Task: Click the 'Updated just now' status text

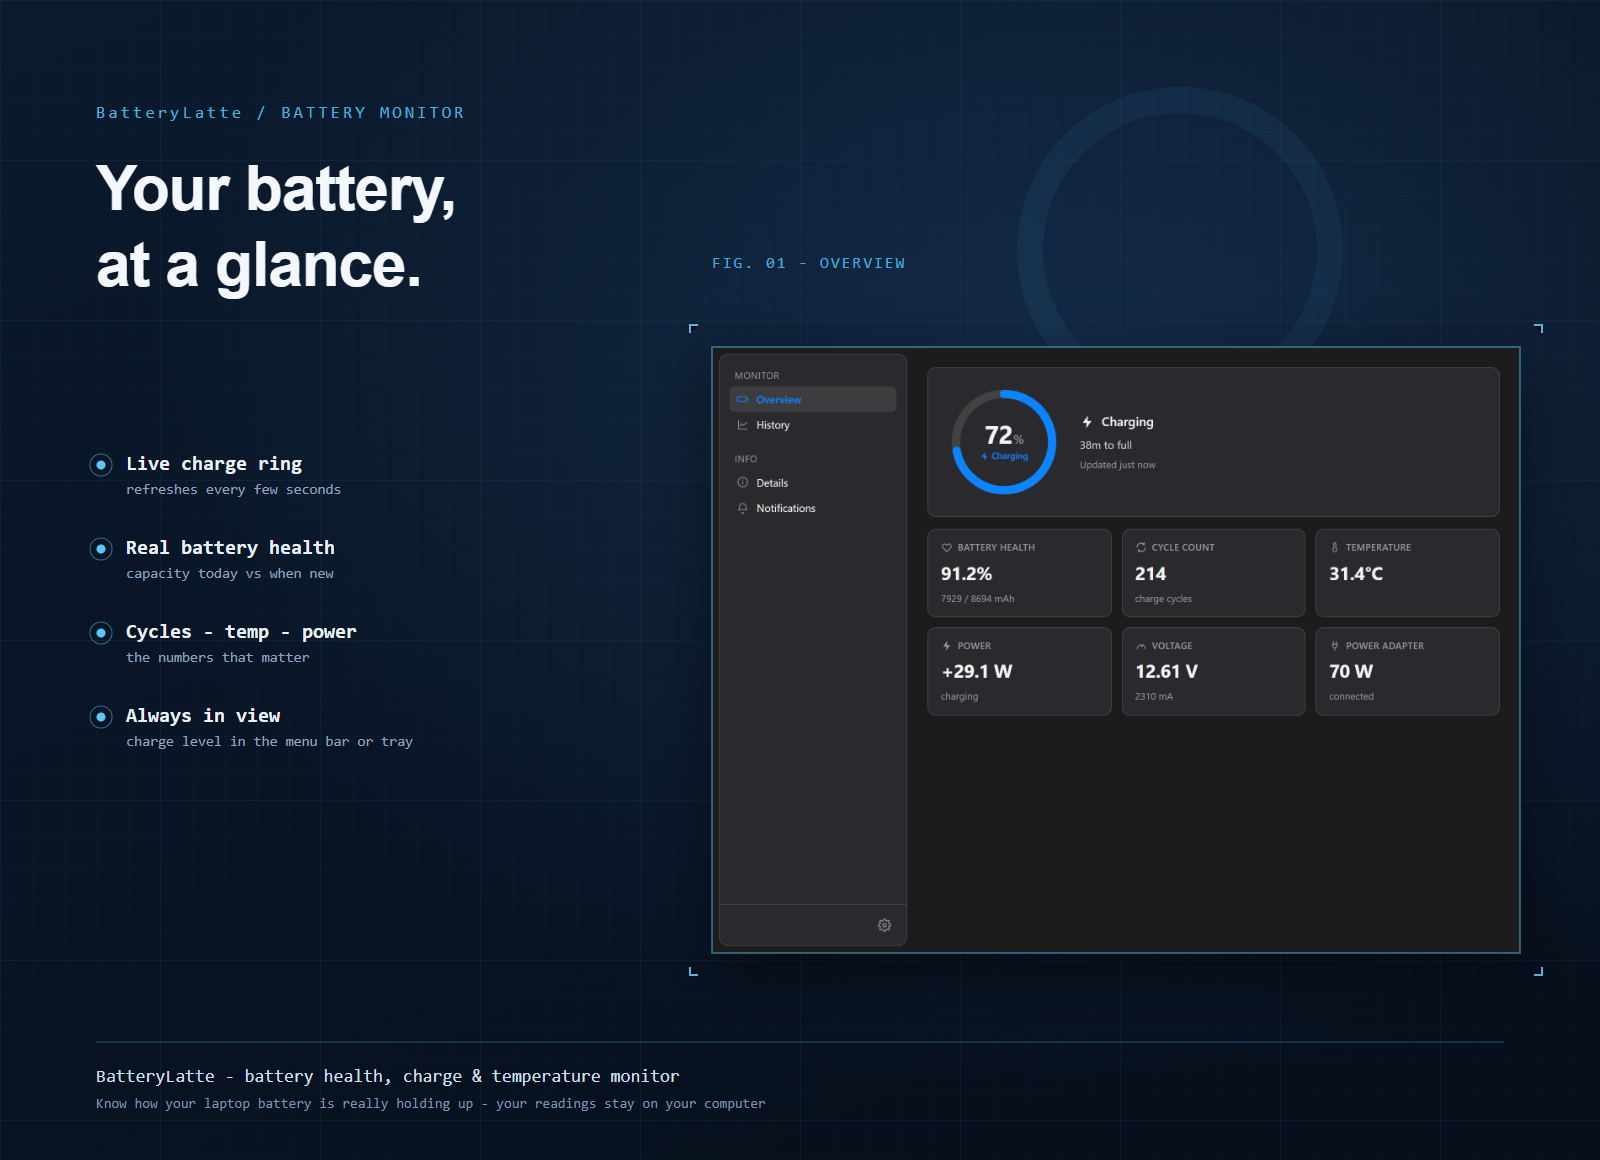Action: click(1118, 465)
